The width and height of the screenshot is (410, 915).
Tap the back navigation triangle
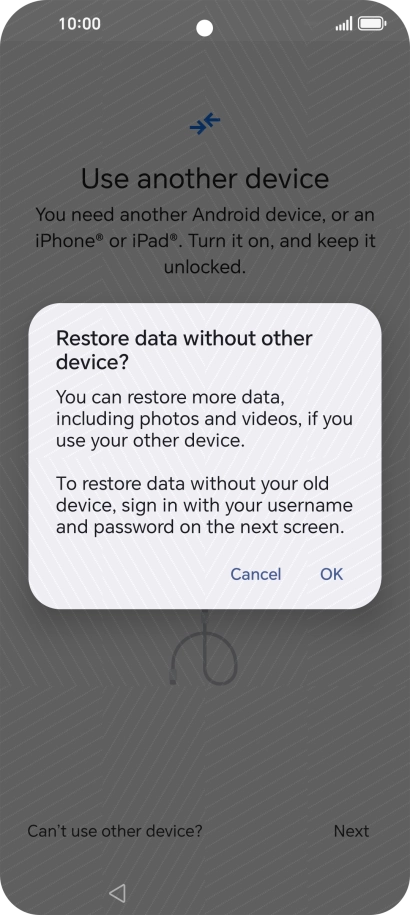tap(117, 892)
